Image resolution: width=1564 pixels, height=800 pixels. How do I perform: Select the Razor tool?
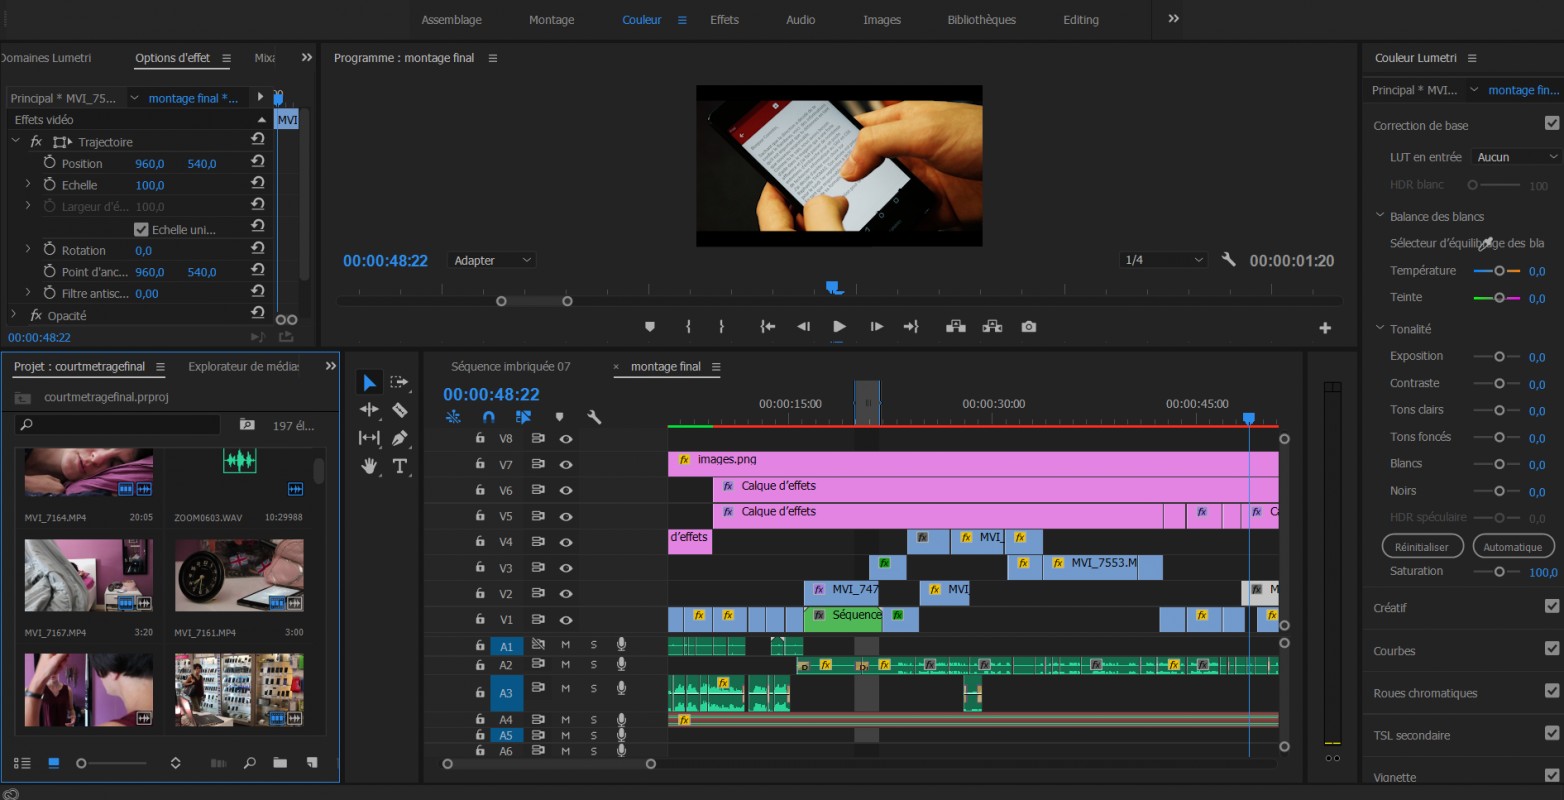(x=399, y=409)
